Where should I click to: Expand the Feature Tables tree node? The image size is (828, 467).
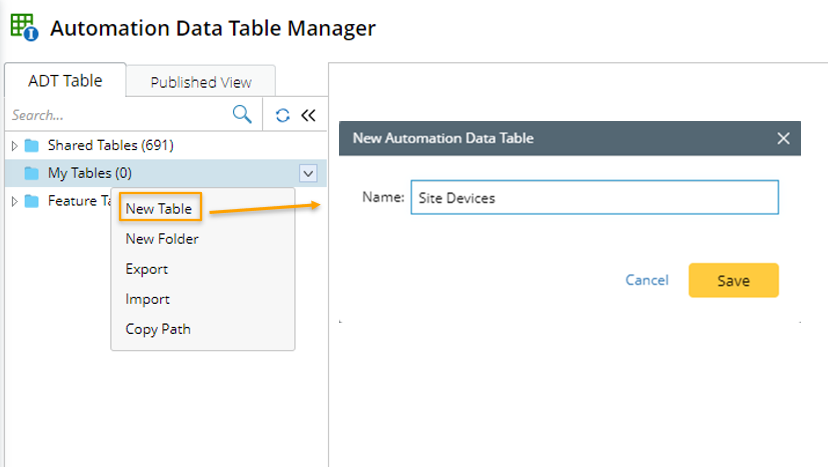point(14,201)
